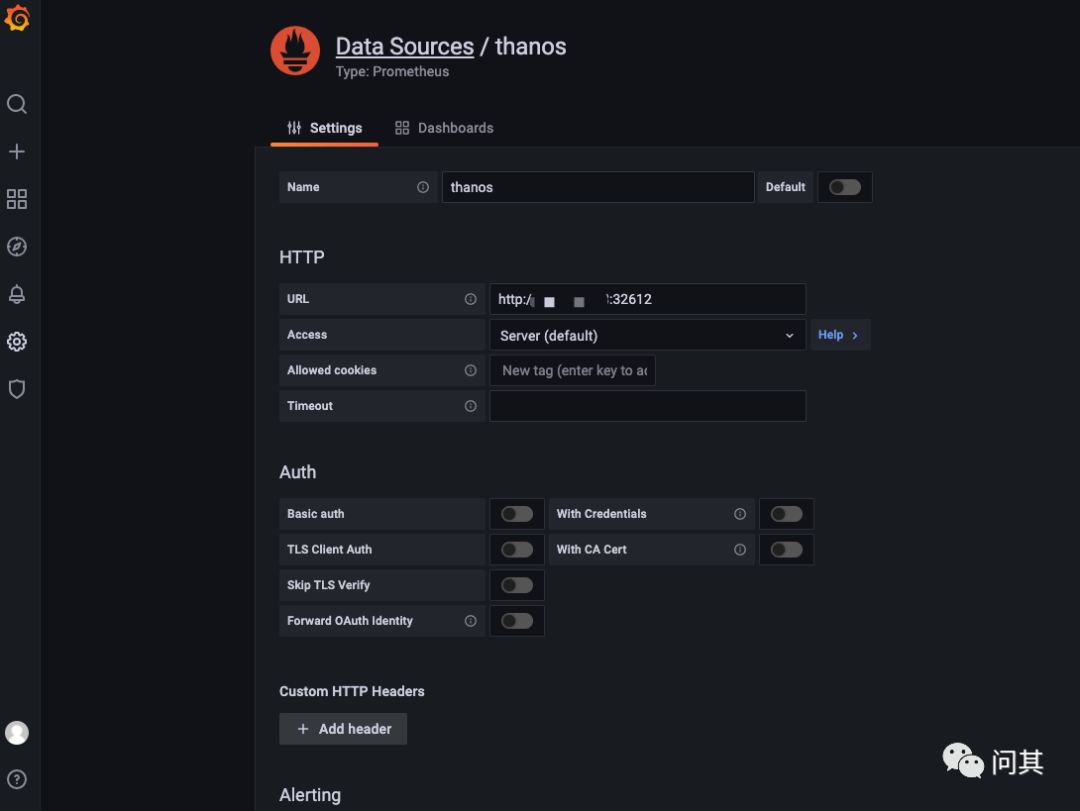Enable the Skip TLS Verify switch
The width and height of the screenshot is (1080, 811).
click(x=517, y=585)
